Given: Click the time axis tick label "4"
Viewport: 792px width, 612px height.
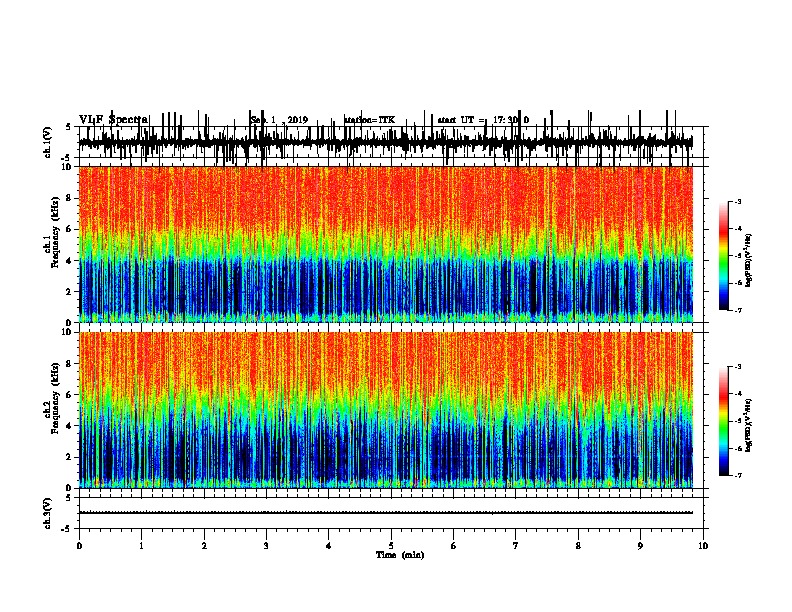Looking at the screenshot, I should click(x=329, y=545).
